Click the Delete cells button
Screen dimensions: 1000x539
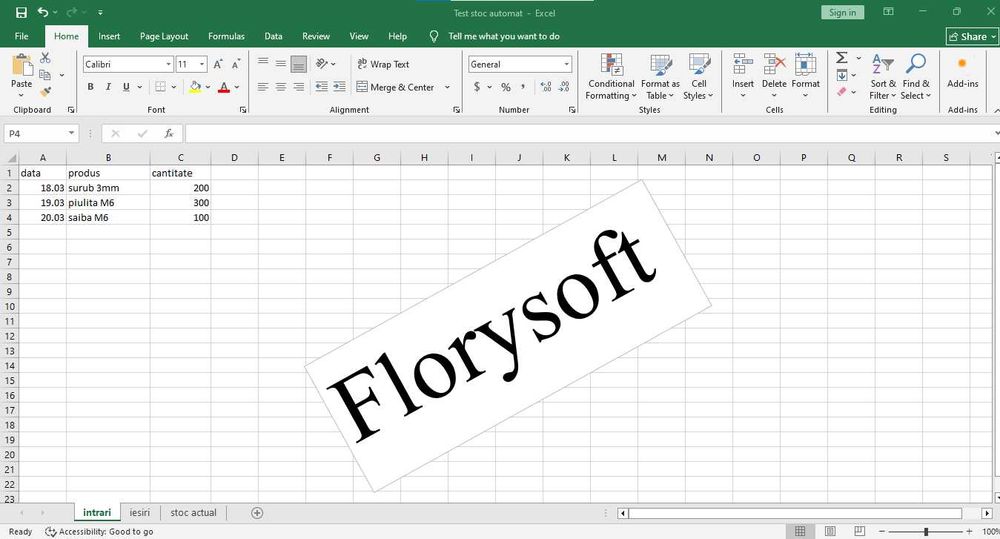coord(774,76)
